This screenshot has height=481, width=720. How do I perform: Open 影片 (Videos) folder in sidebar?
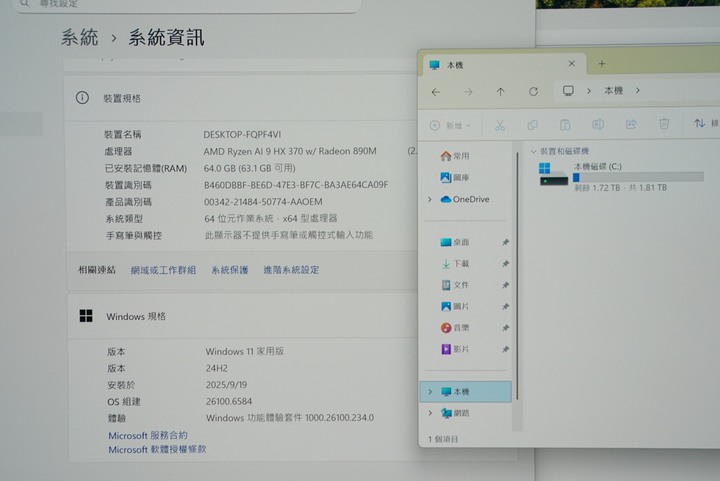tap(455, 349)
